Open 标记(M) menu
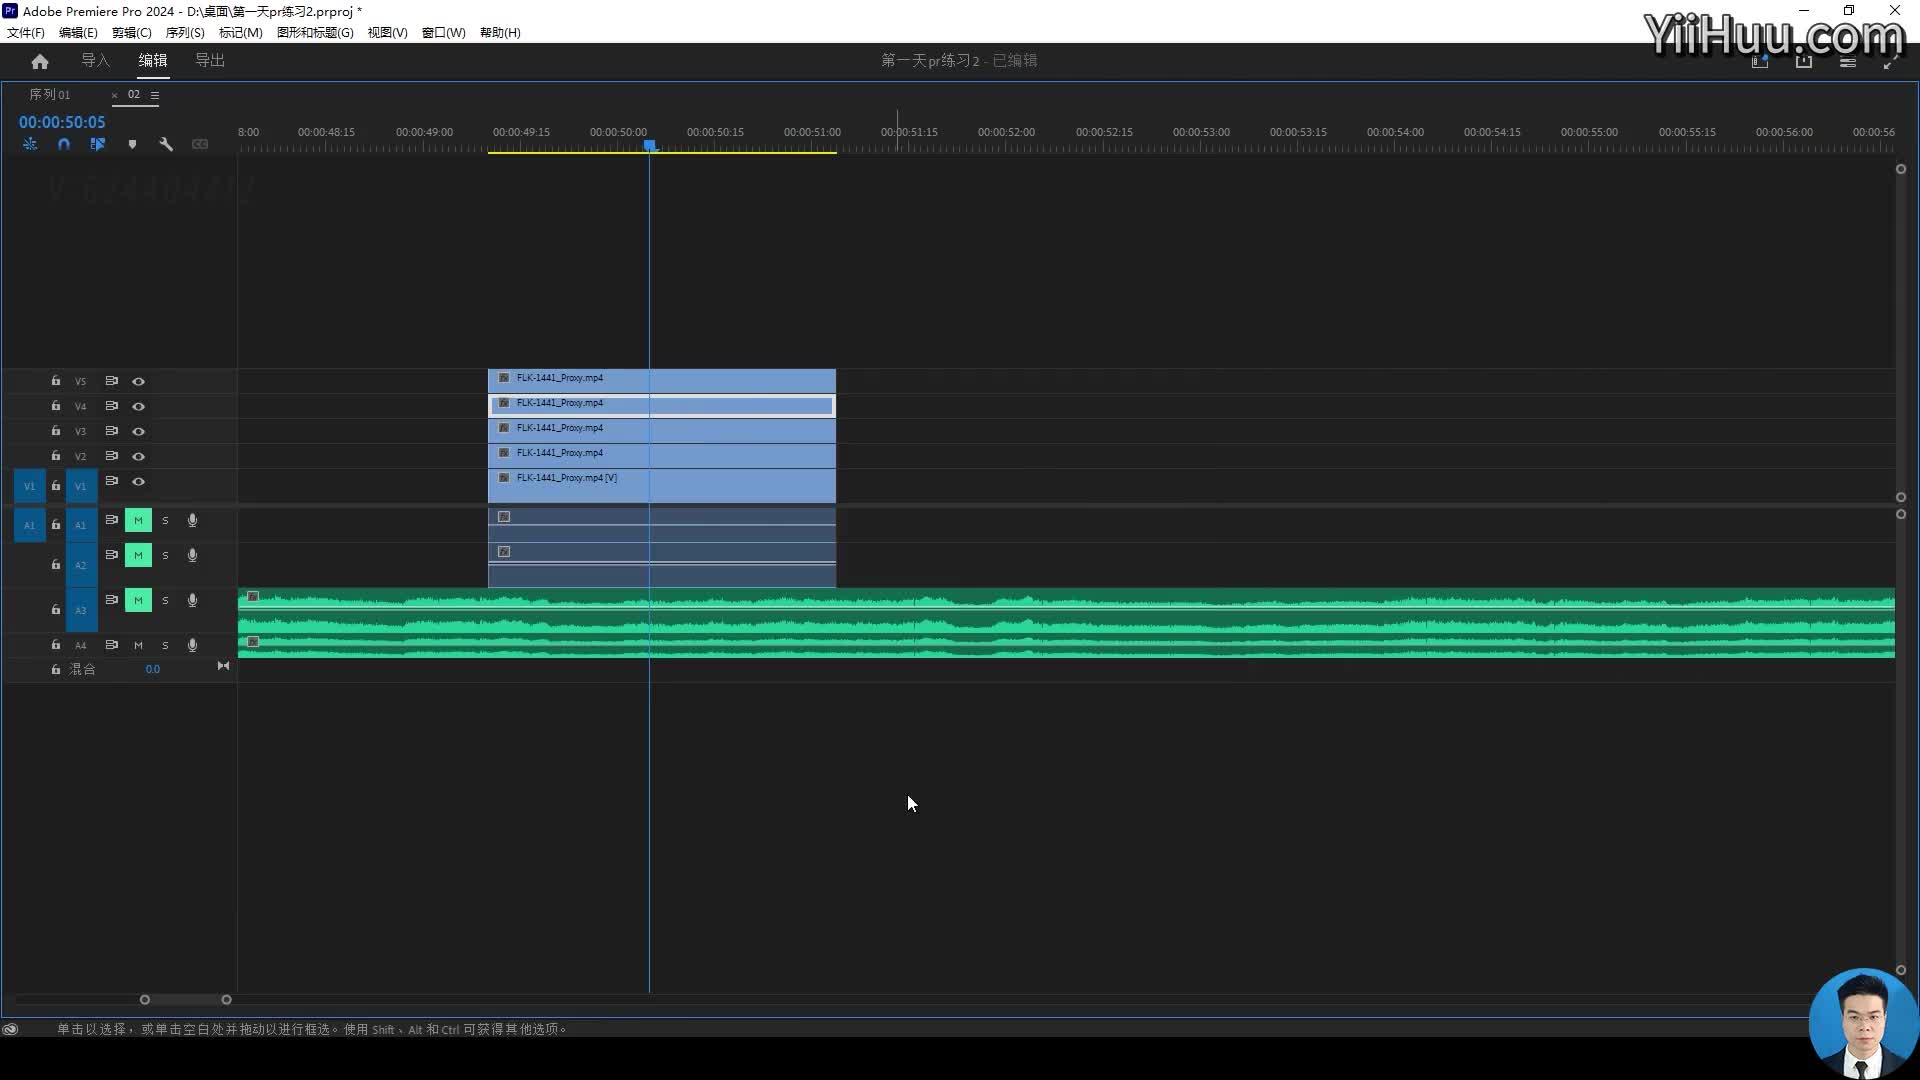This screenshot has width=1920, height=1080. (240, 32)
